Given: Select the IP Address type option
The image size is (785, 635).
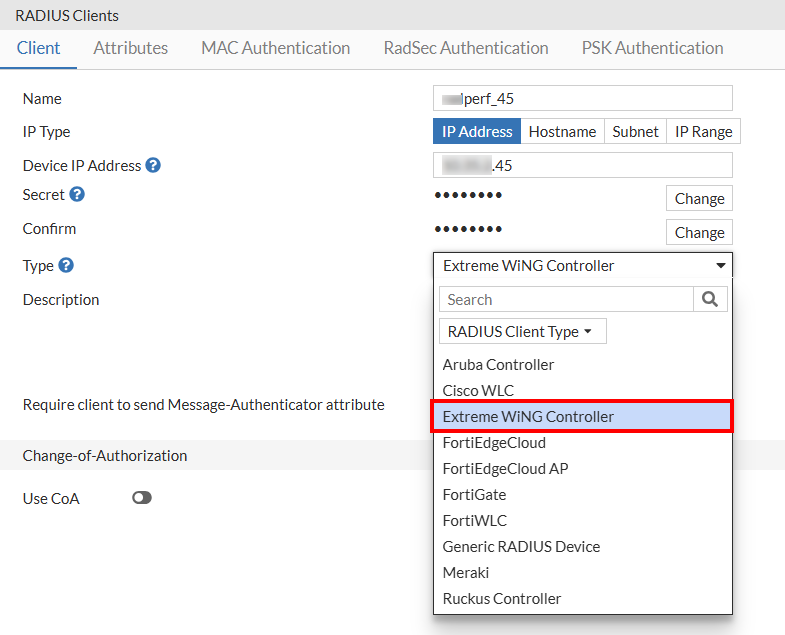Looking at the screenshot, I should tap(477, 132).
